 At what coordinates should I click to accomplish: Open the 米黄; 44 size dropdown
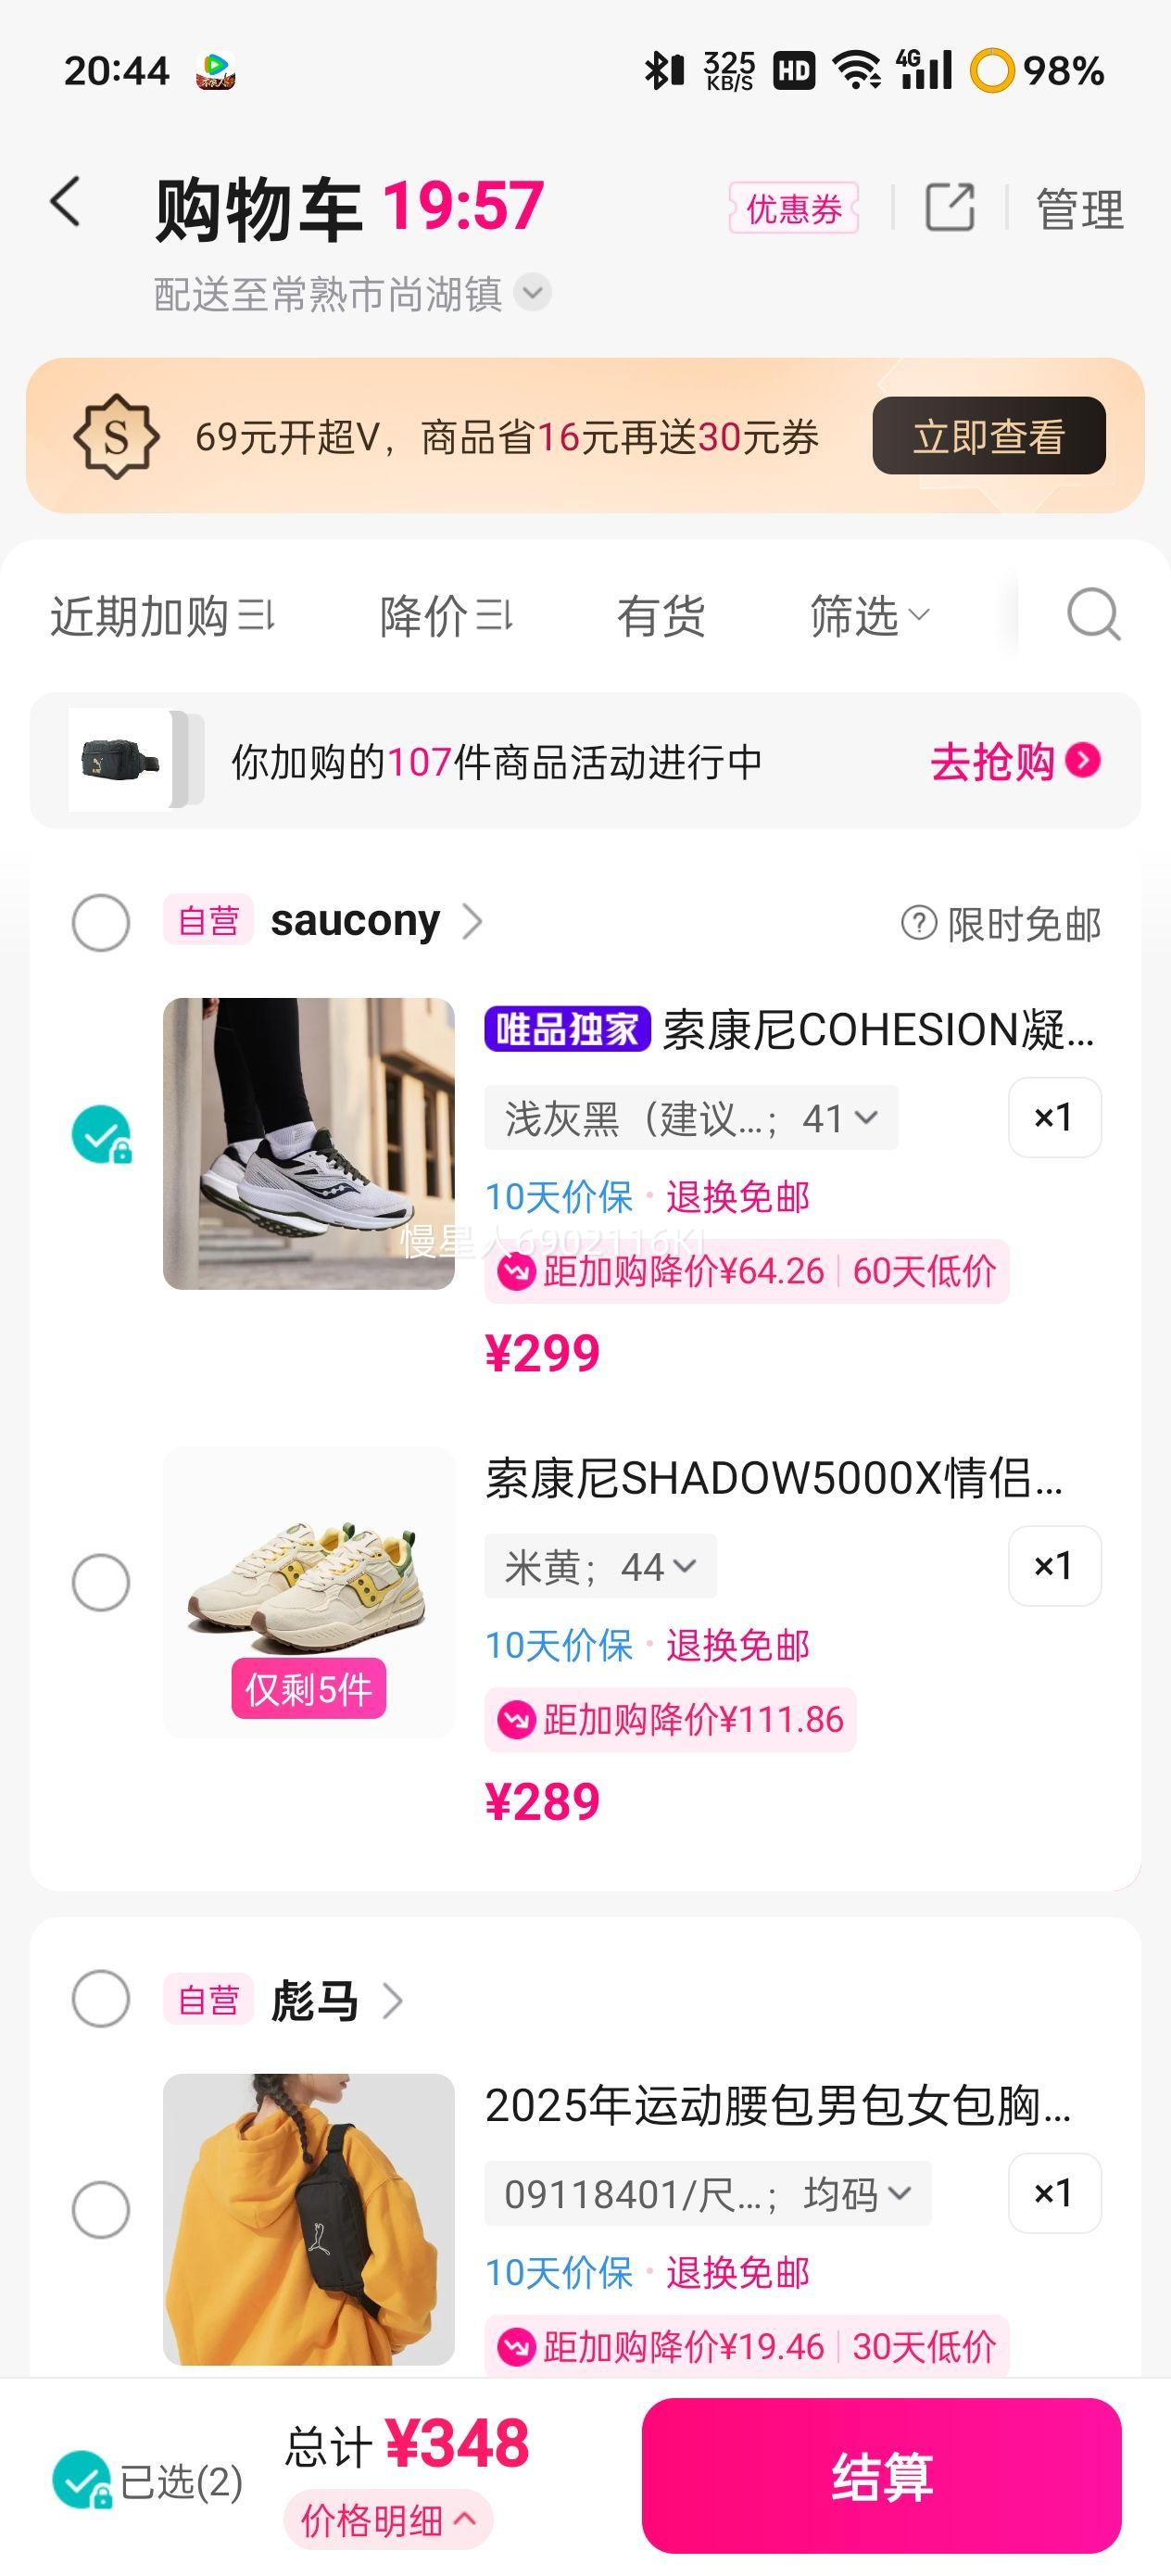600,1566
